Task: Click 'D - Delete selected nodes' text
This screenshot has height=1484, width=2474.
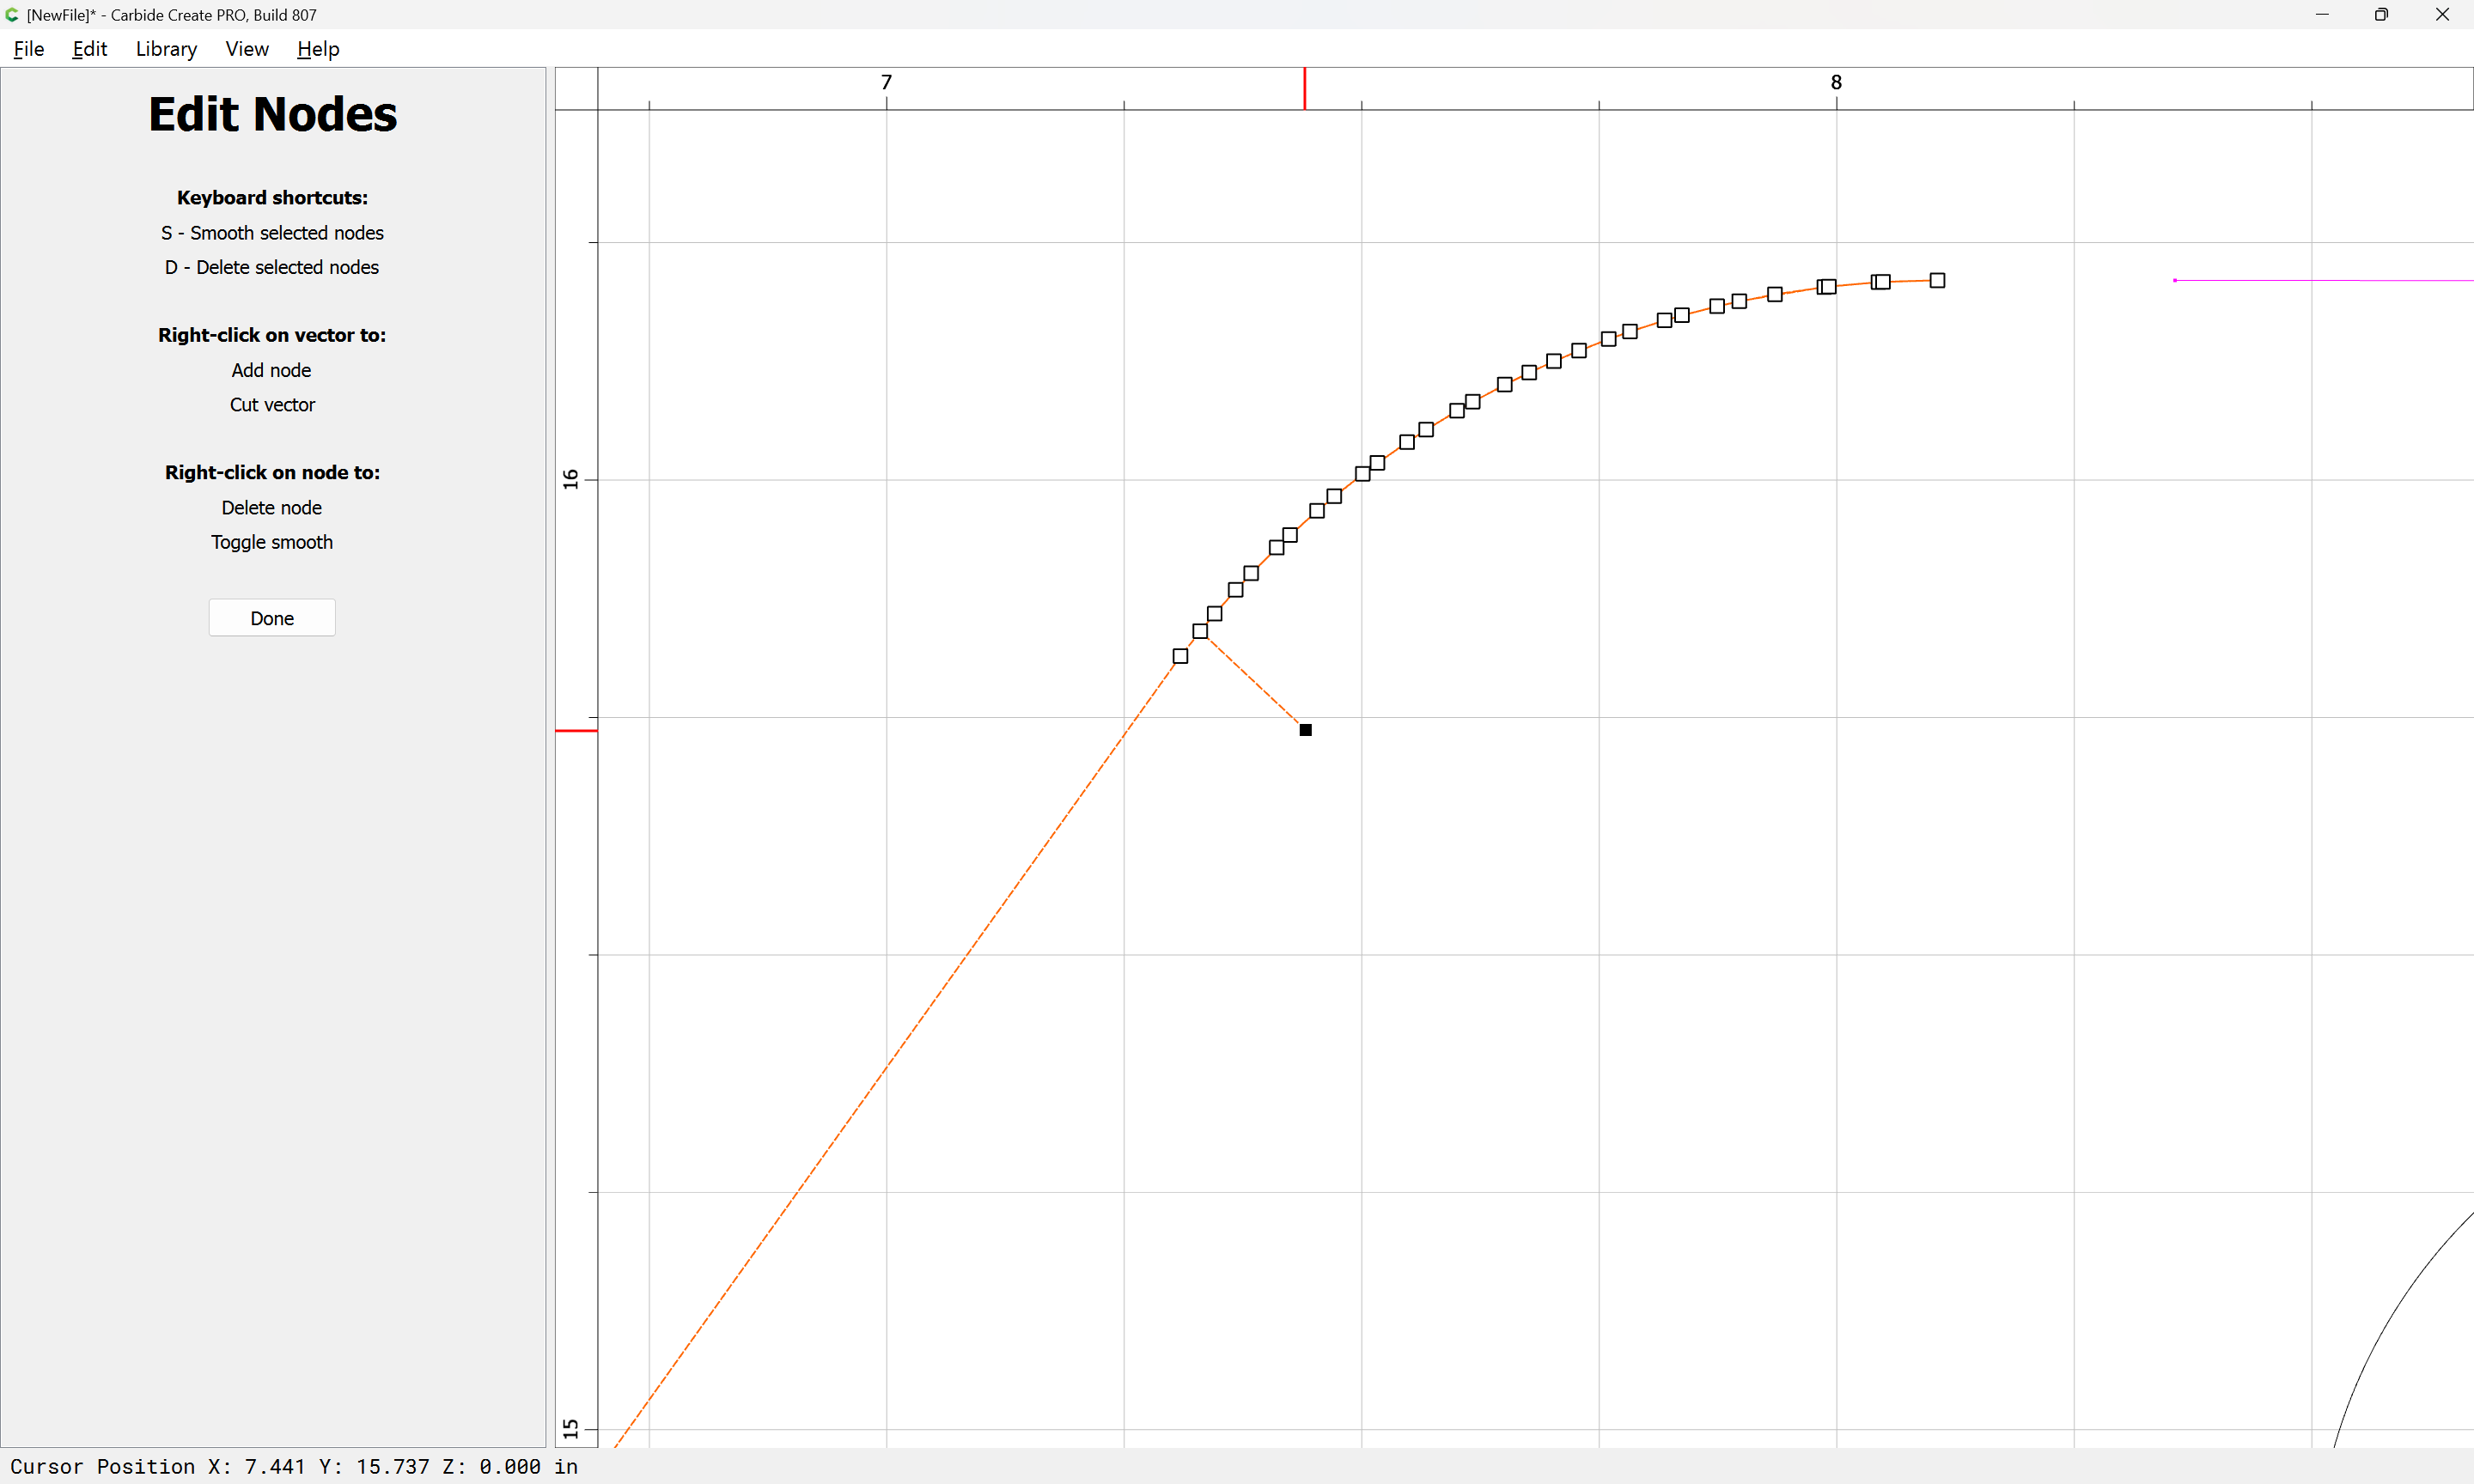Action: [x=272, y=267]
